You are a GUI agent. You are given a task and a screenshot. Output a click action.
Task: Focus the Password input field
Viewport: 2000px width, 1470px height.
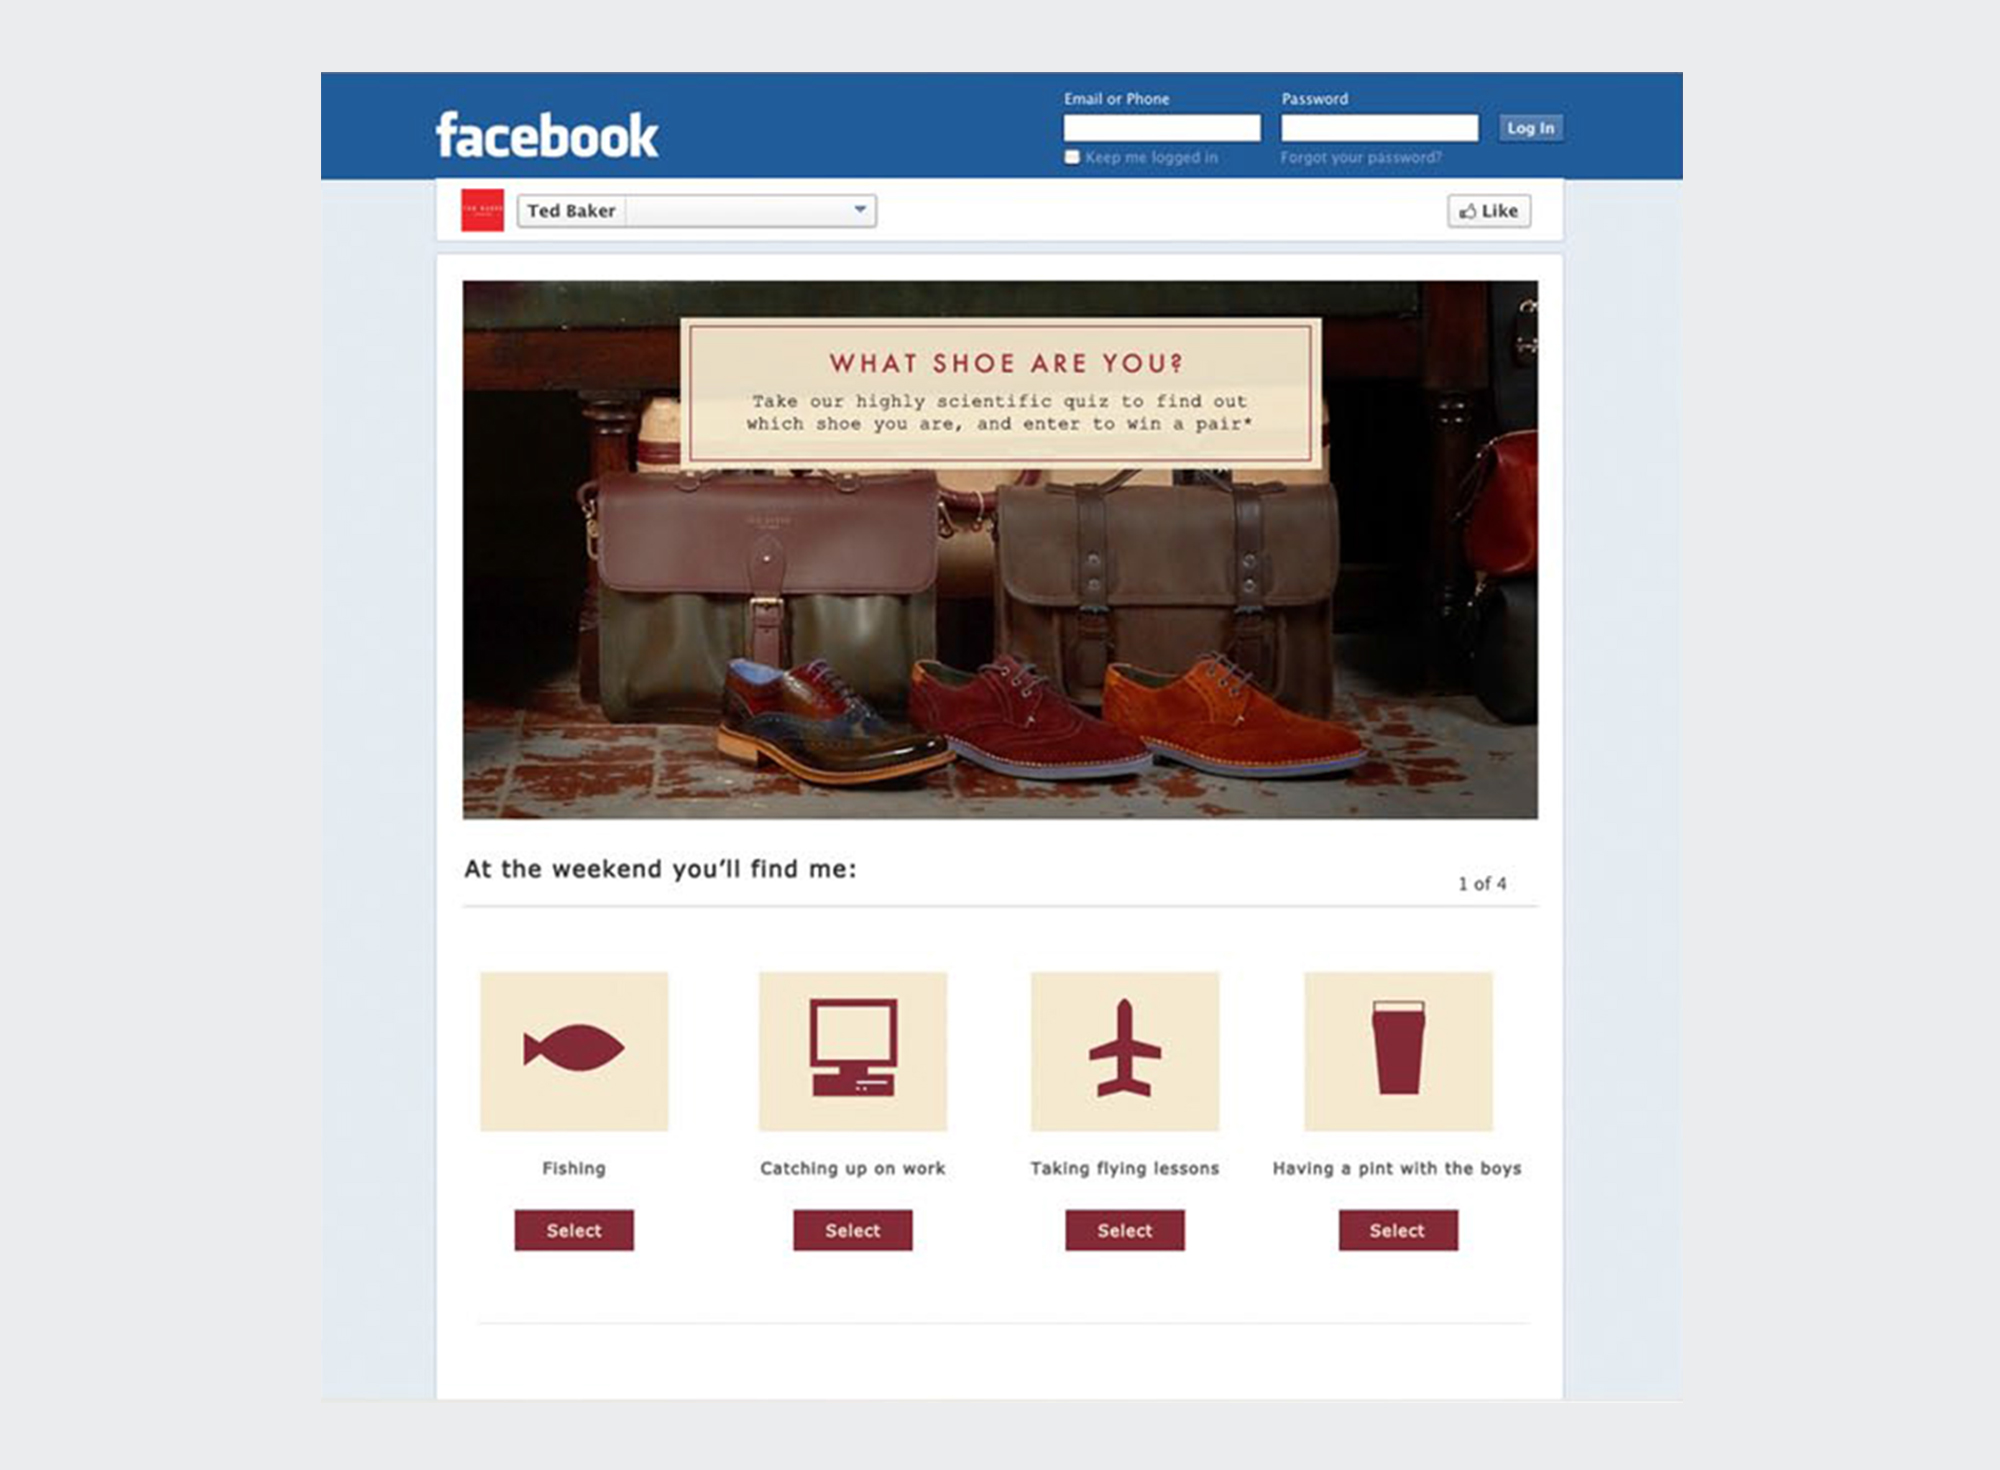(1380, 128)
